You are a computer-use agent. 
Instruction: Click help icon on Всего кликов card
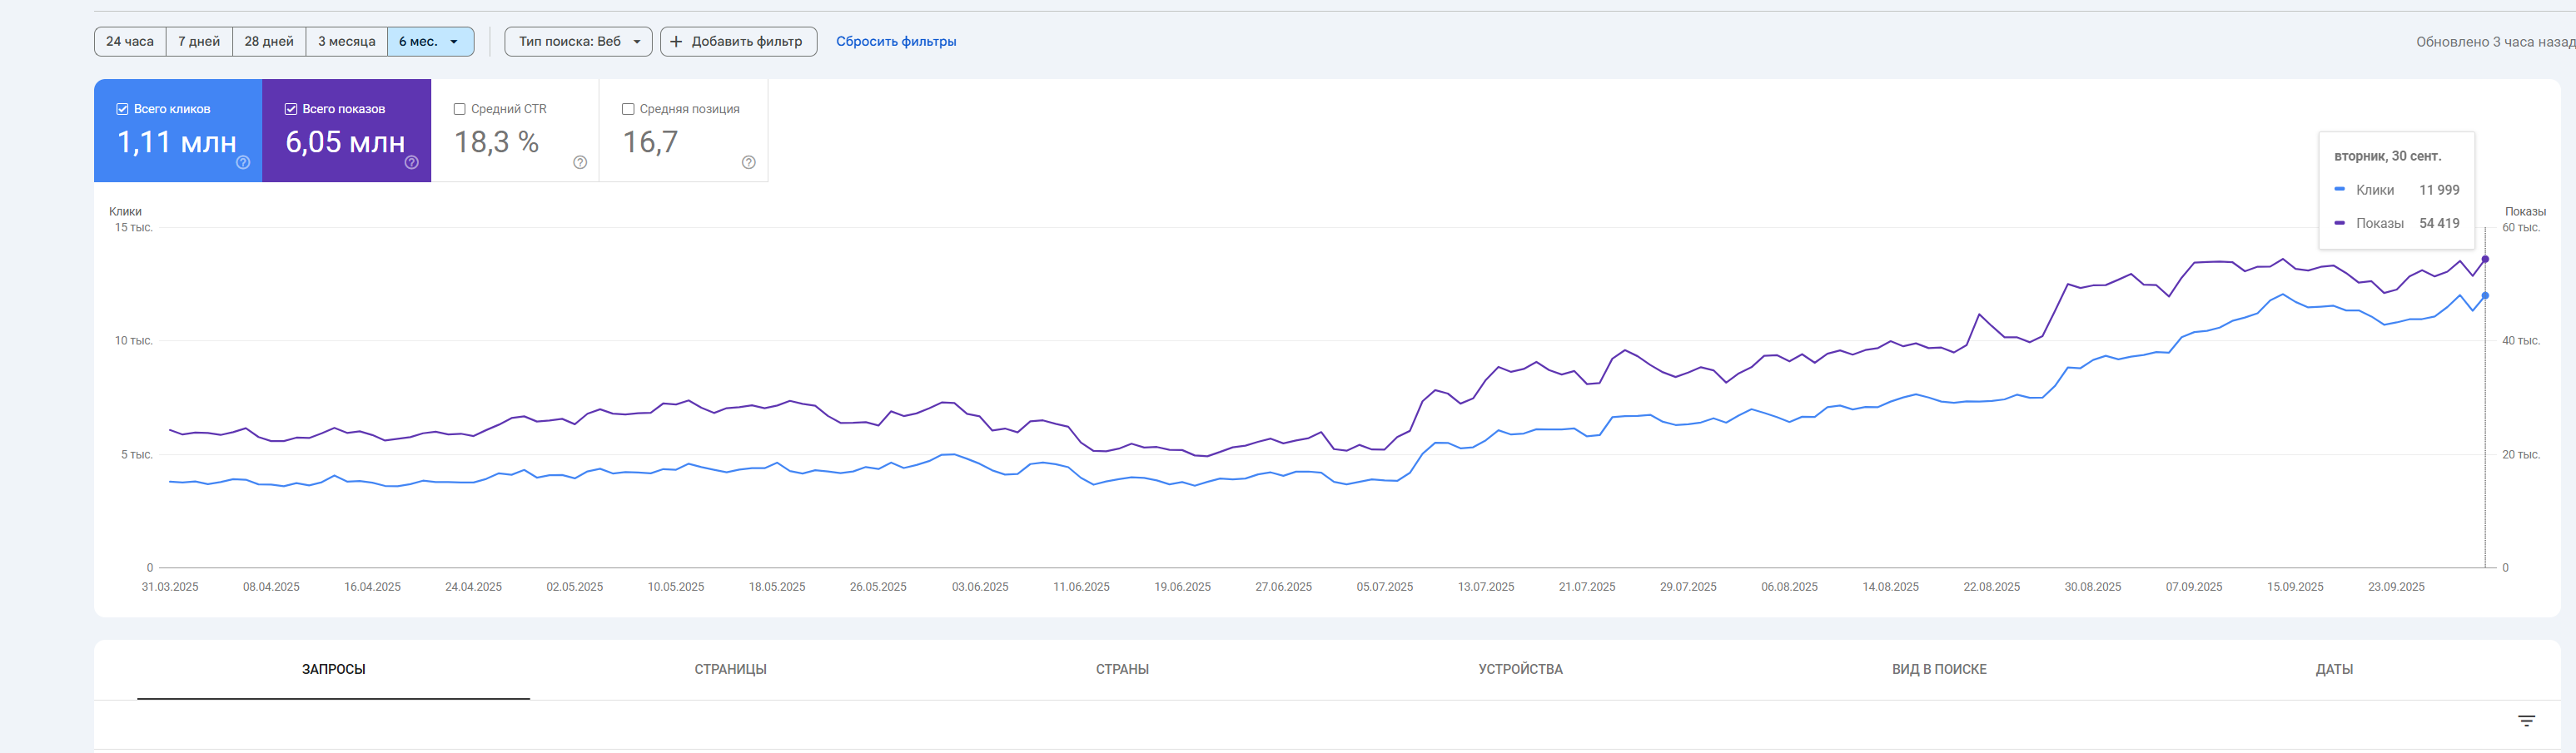point(243,163)
